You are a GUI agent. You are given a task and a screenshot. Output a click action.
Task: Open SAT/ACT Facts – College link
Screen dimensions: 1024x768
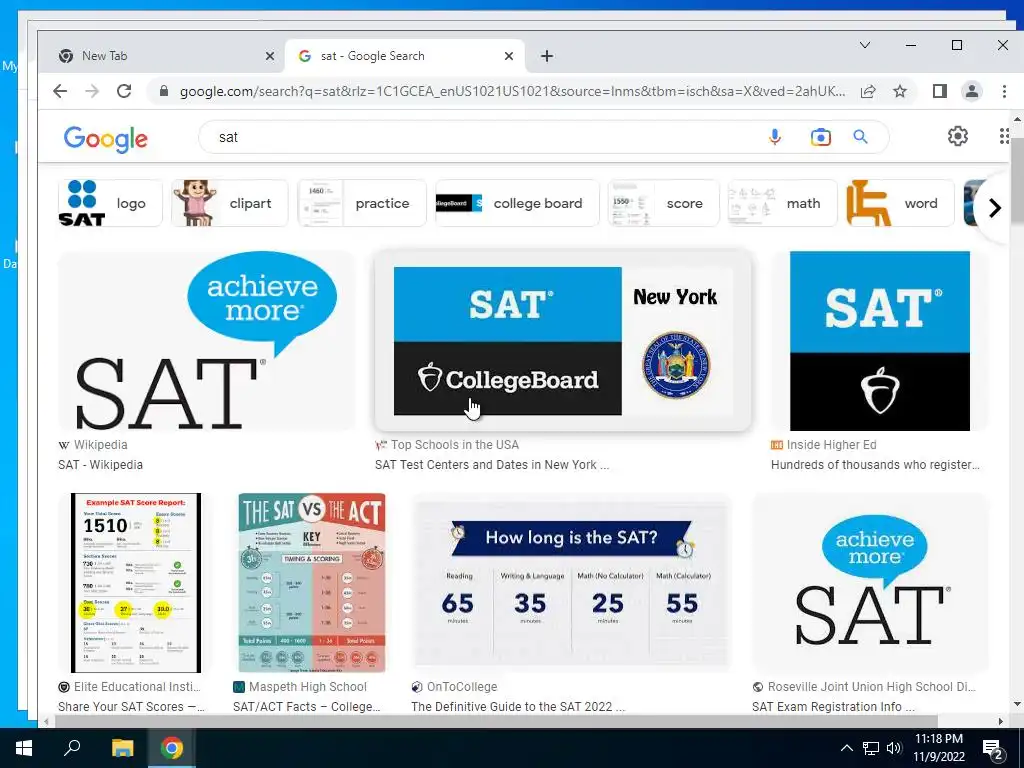pos(307,707)
